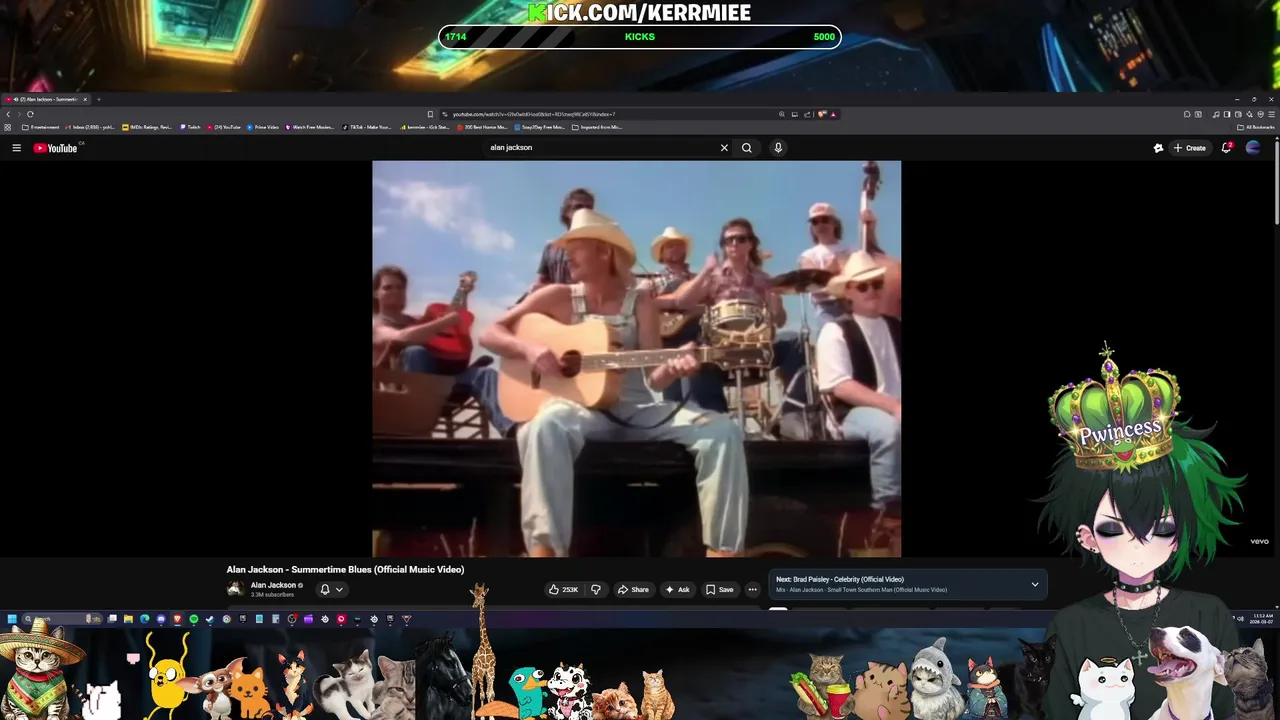Open a new browser tab
This screenshot has width=1280, height=720.
(99, 99)
